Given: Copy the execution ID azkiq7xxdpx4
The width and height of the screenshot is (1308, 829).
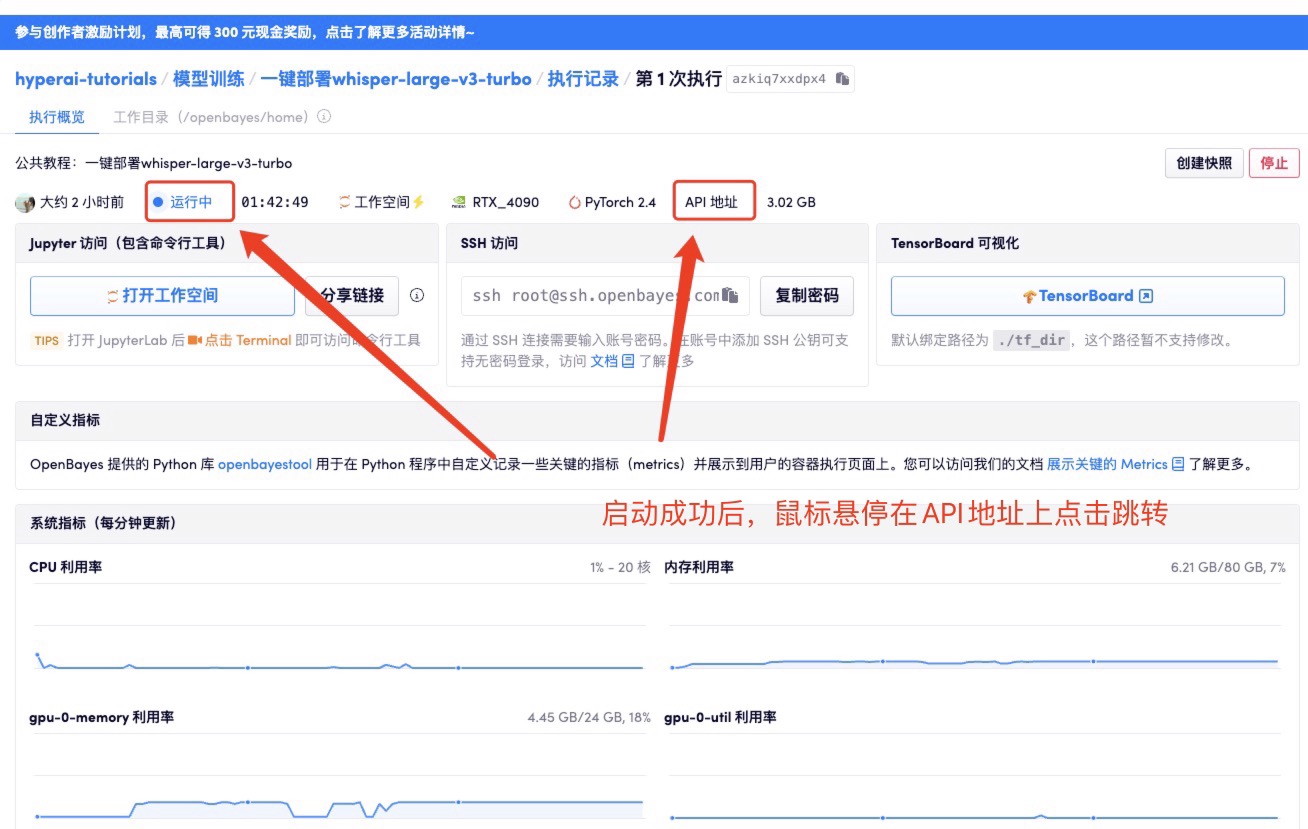Looking at the screenshot, I should point(843,79).
